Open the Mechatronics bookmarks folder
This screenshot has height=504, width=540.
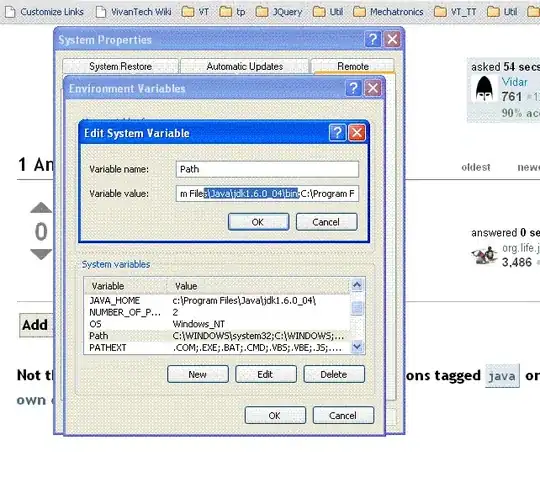(388, 12)
